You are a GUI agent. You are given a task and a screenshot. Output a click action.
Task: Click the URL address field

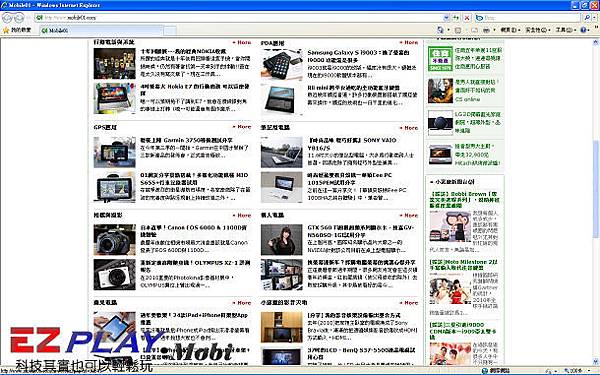[243, 18]
